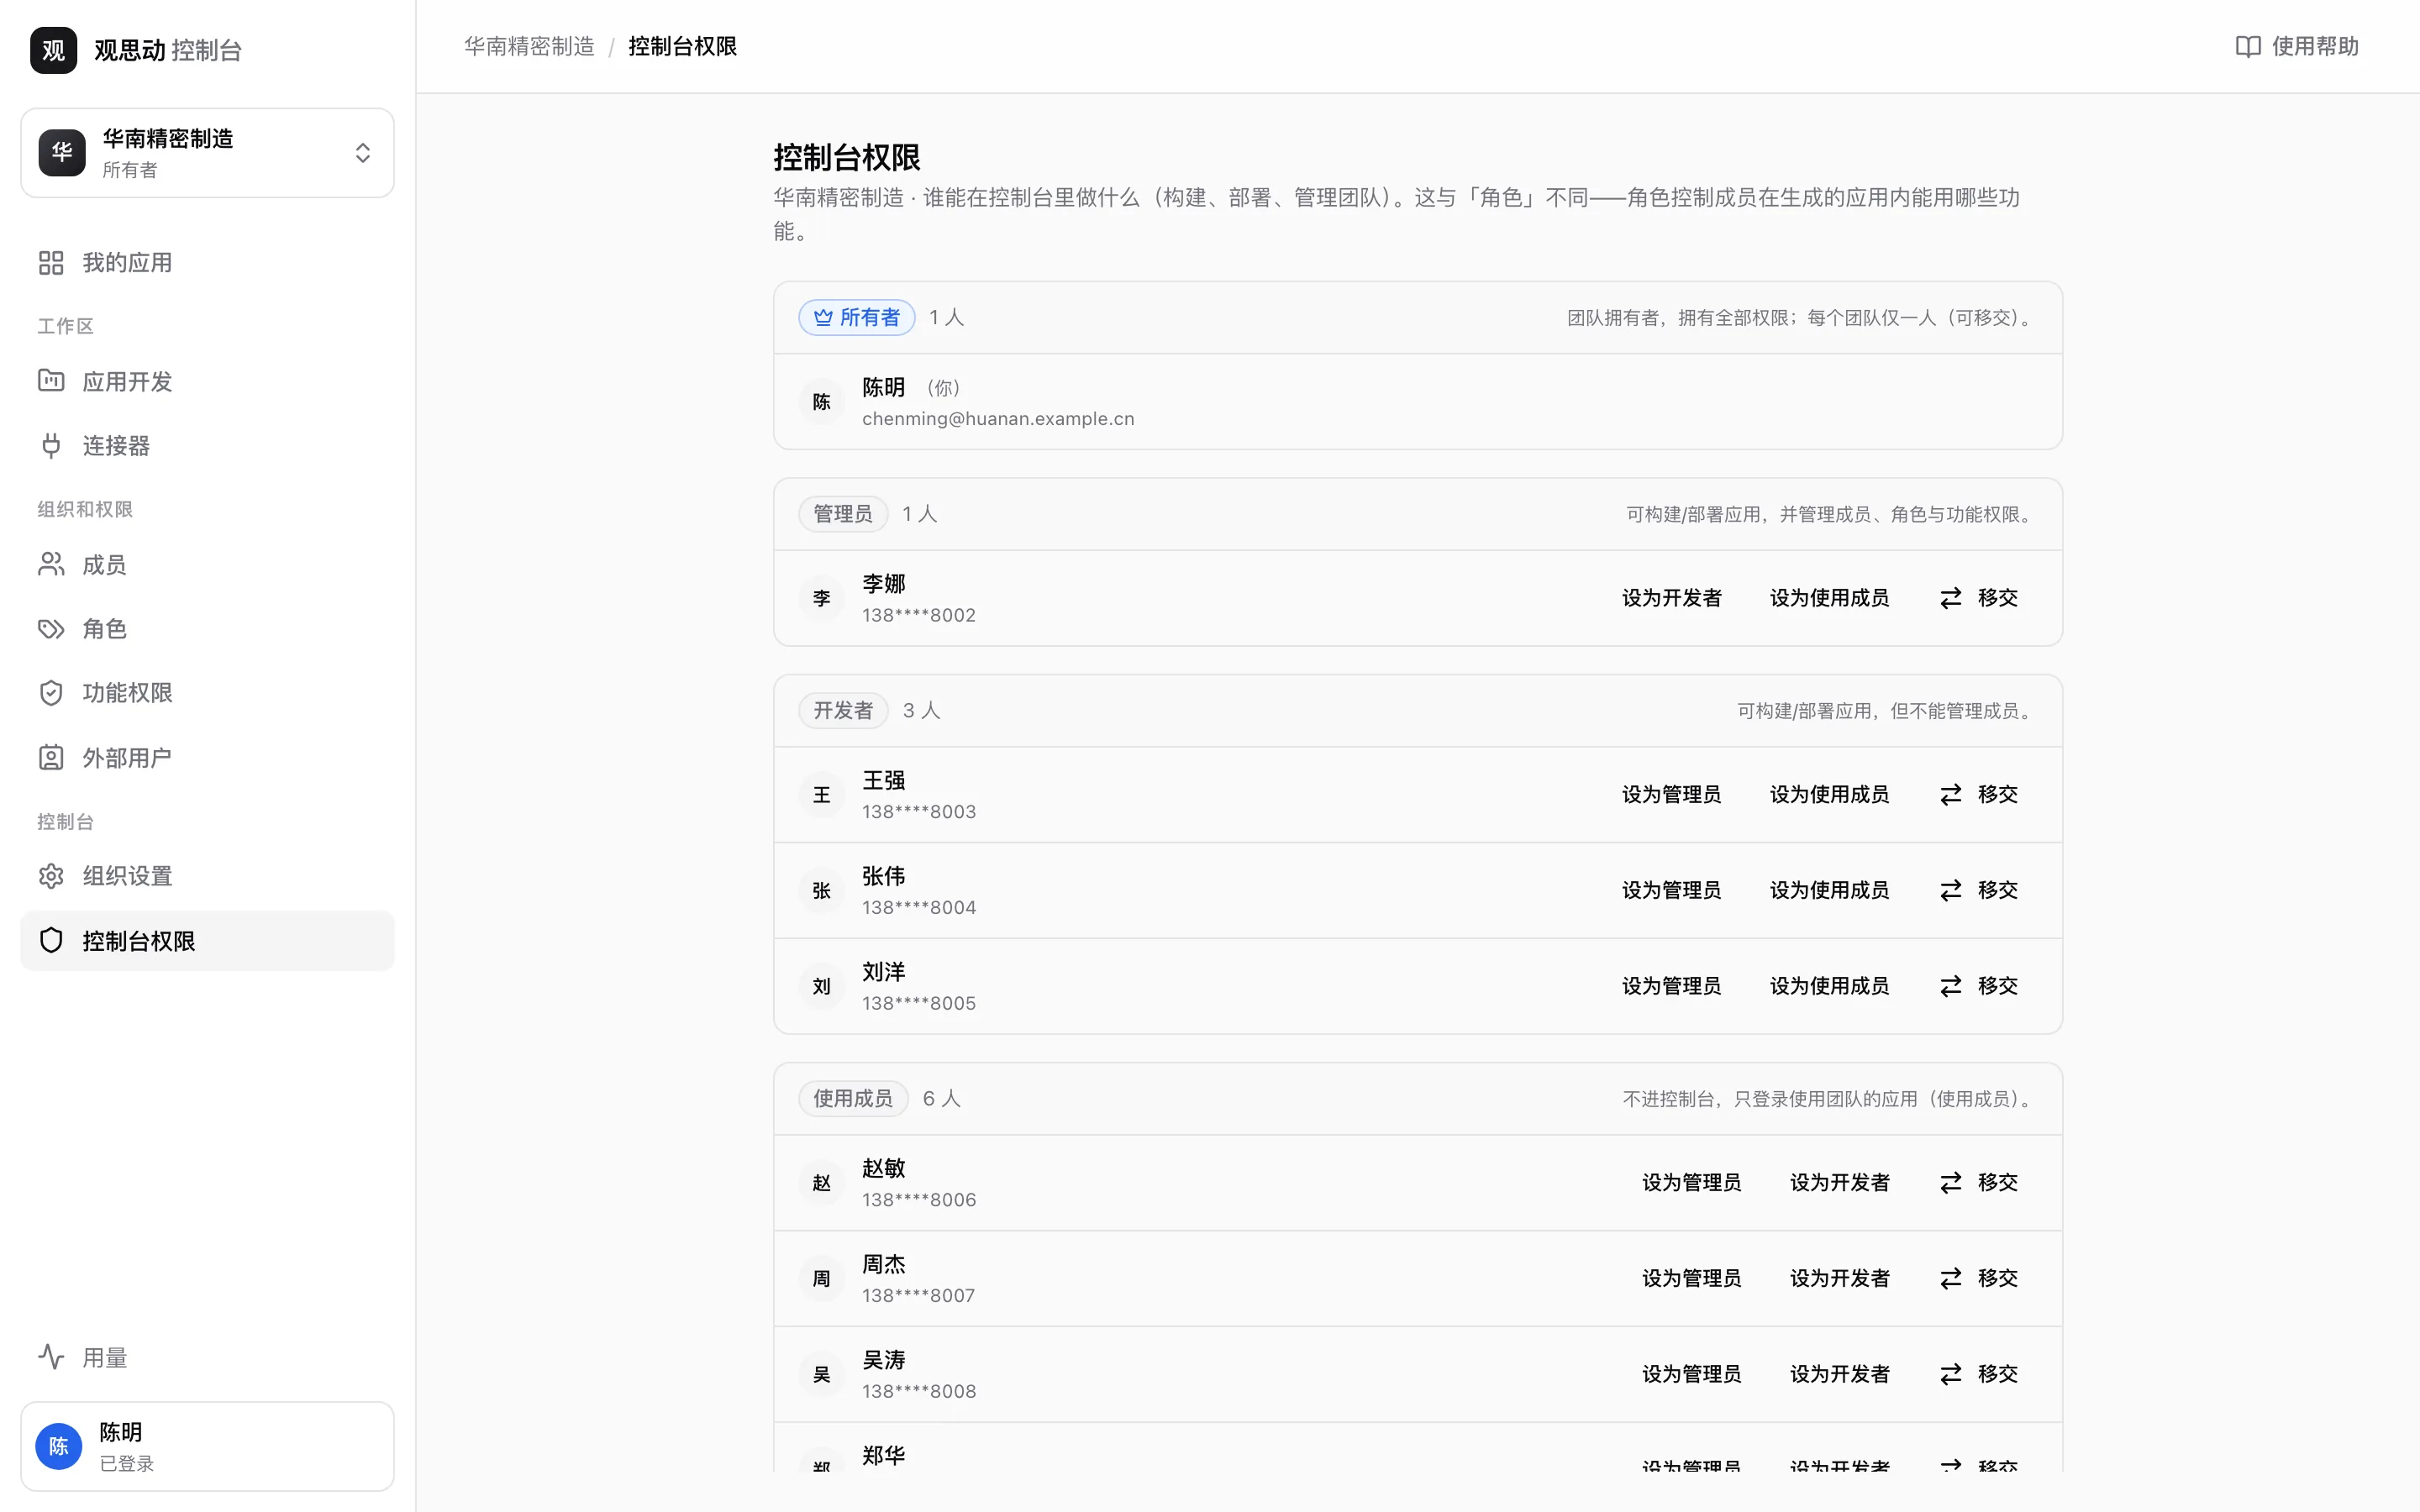Click 移交 text in 张伟 row

click(1998, 890)
